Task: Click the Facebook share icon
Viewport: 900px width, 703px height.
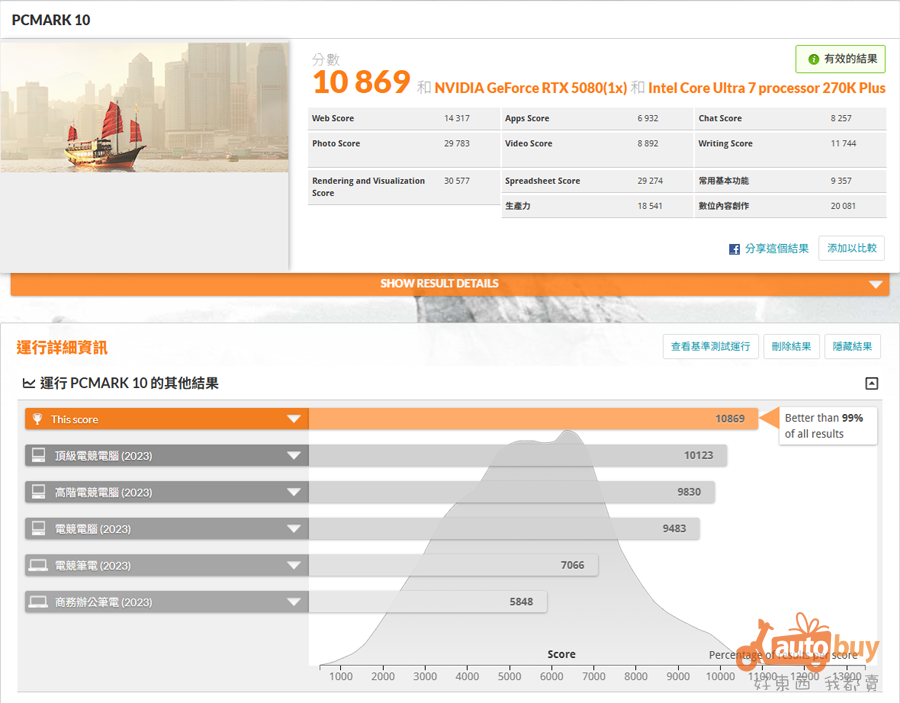Action: [734, 249]
